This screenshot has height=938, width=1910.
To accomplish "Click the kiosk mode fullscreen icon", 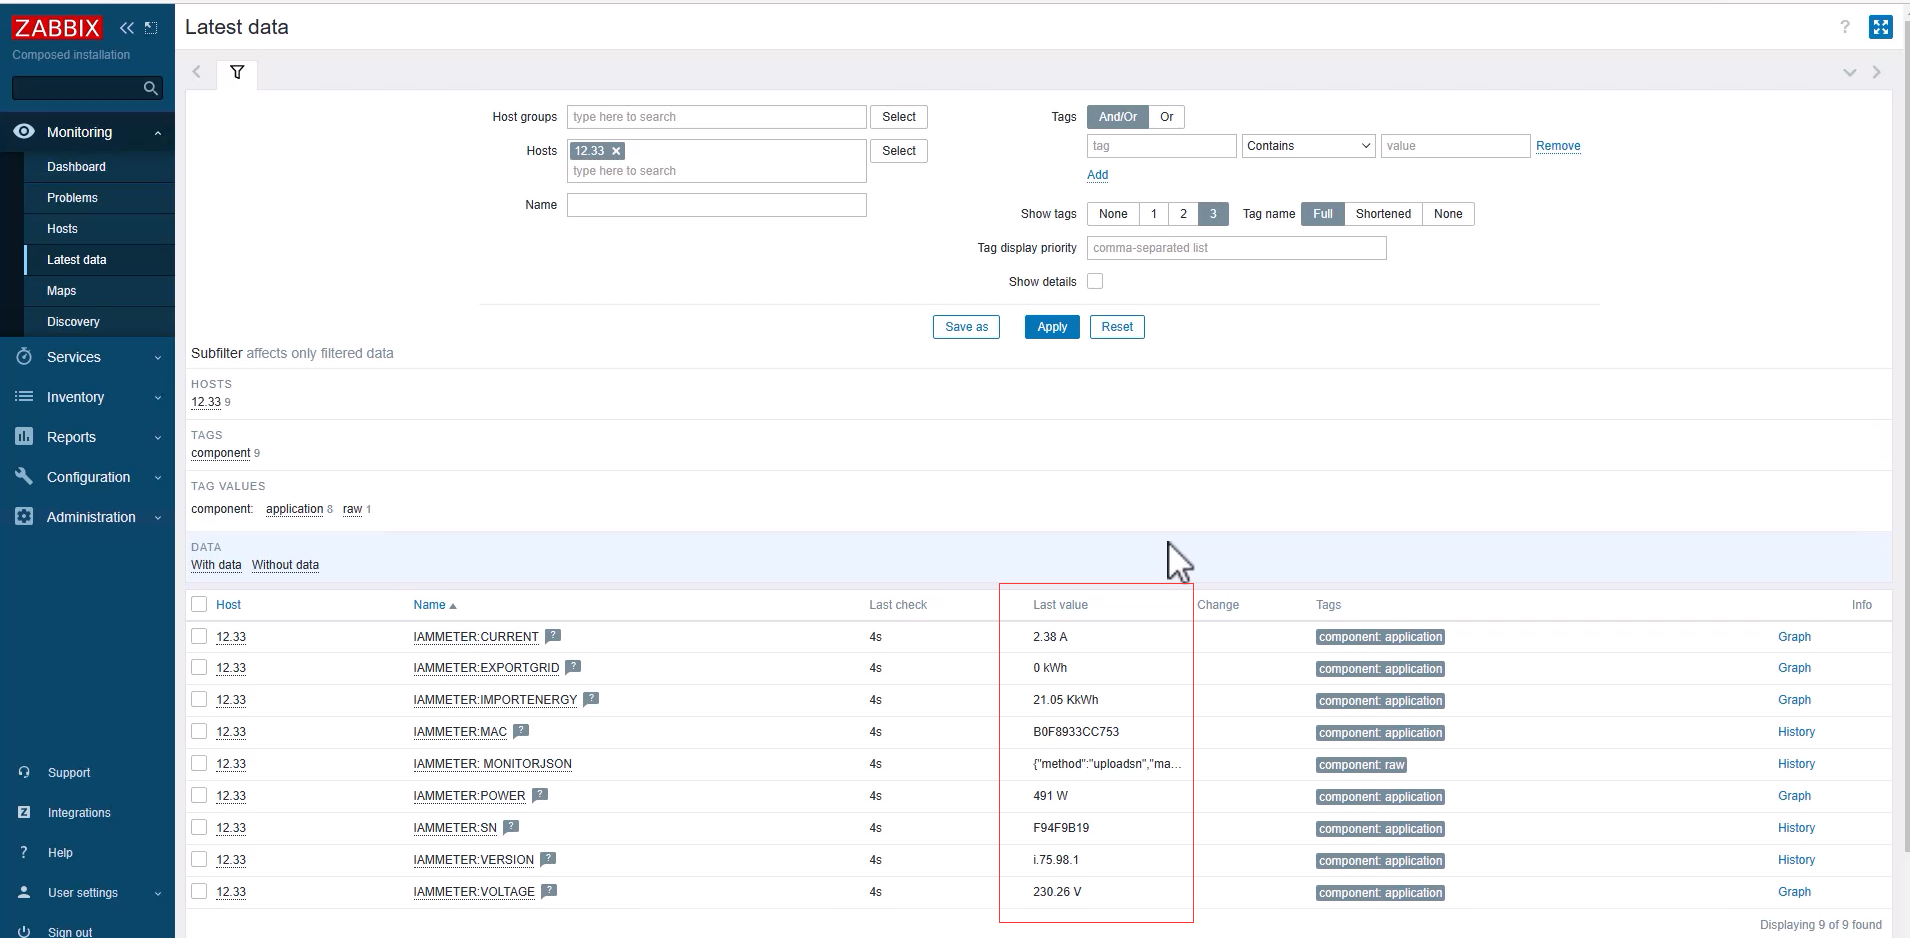I will click(1880, 27).
